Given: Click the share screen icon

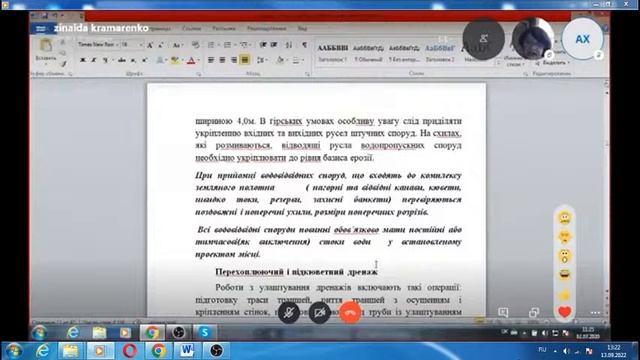Looking at the screenshot, I should pyautogui.click(x=533, y=313).
